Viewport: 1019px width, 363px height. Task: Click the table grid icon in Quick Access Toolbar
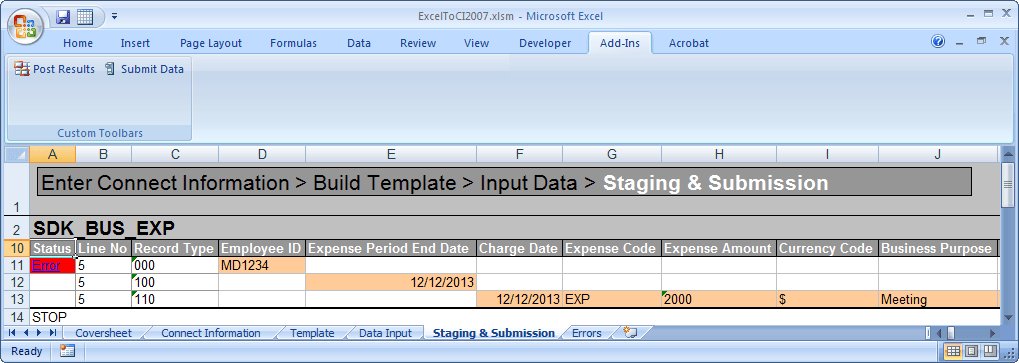point(84,17)
